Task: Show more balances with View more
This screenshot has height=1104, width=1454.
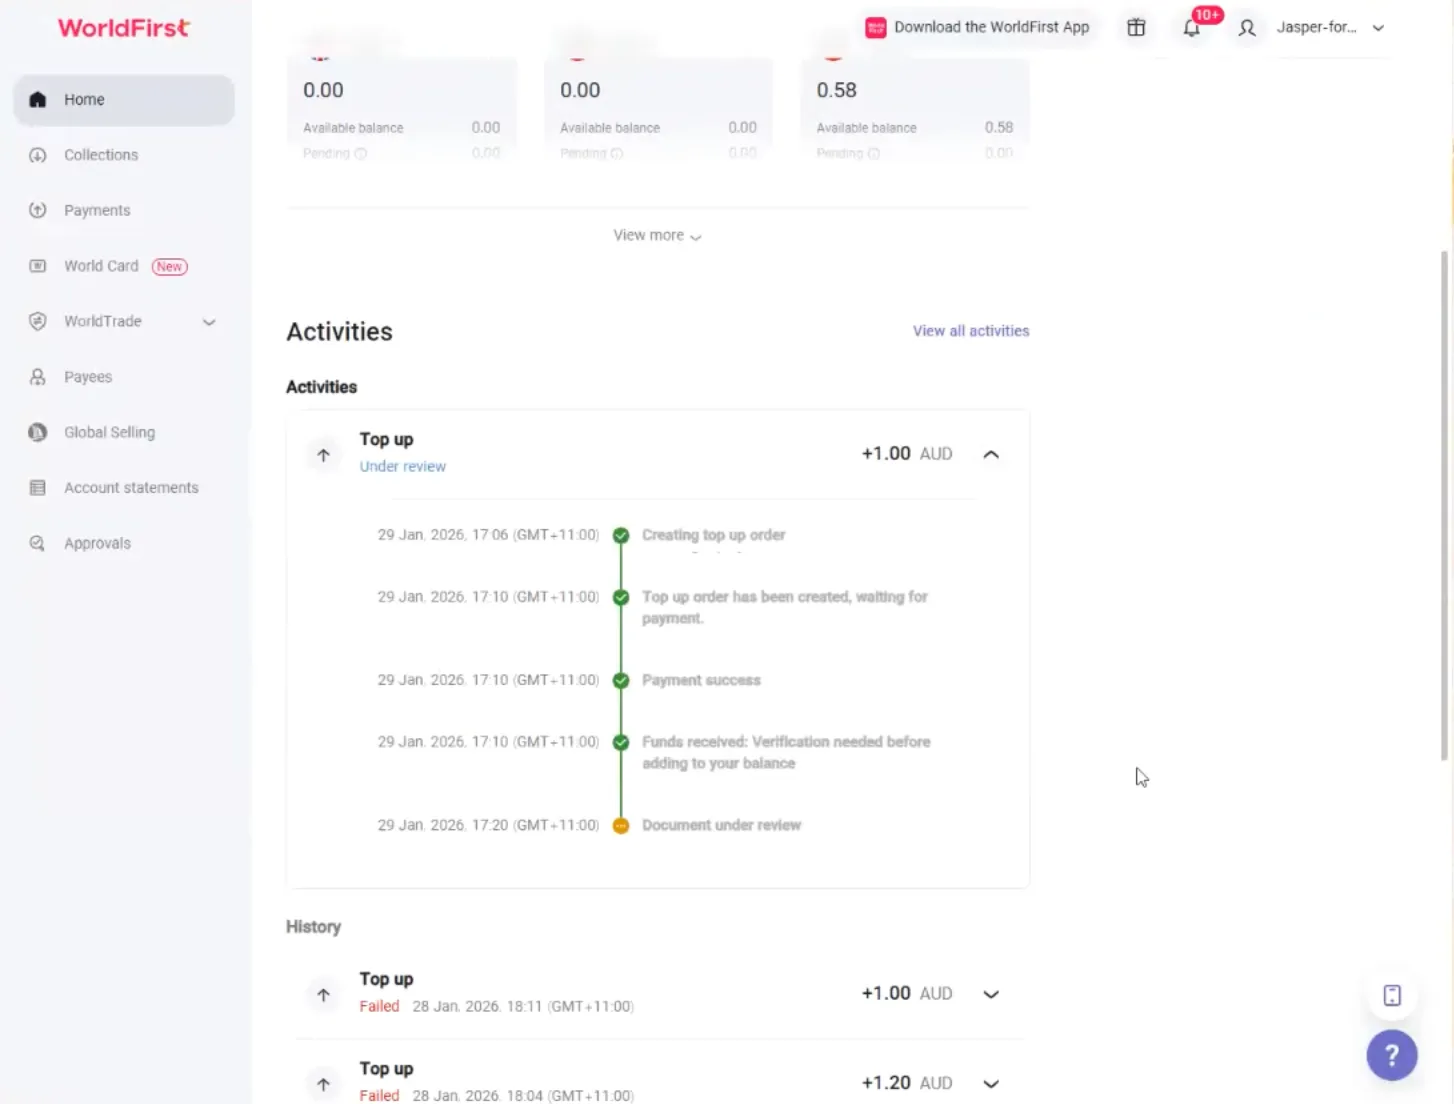Action: click(x=657, y=236)
